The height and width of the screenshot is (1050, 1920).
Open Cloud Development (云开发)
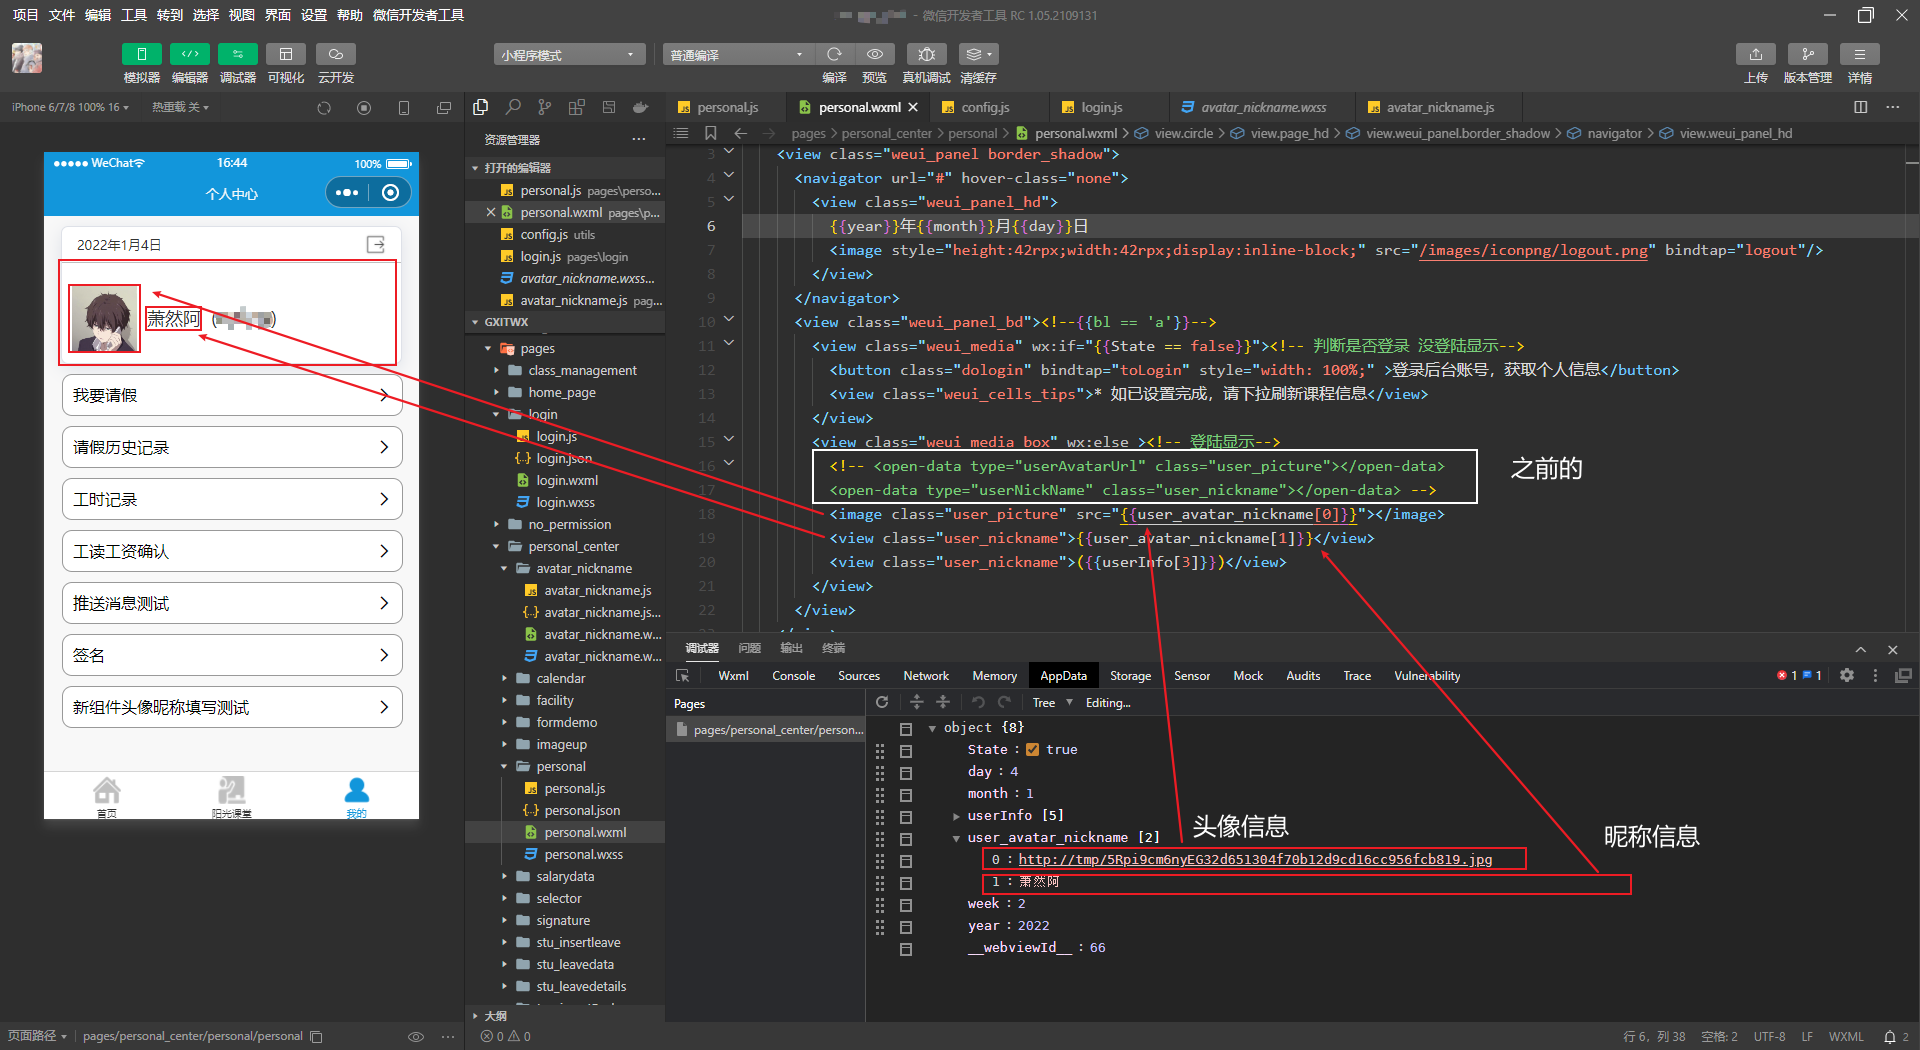[x=336, y=54]
